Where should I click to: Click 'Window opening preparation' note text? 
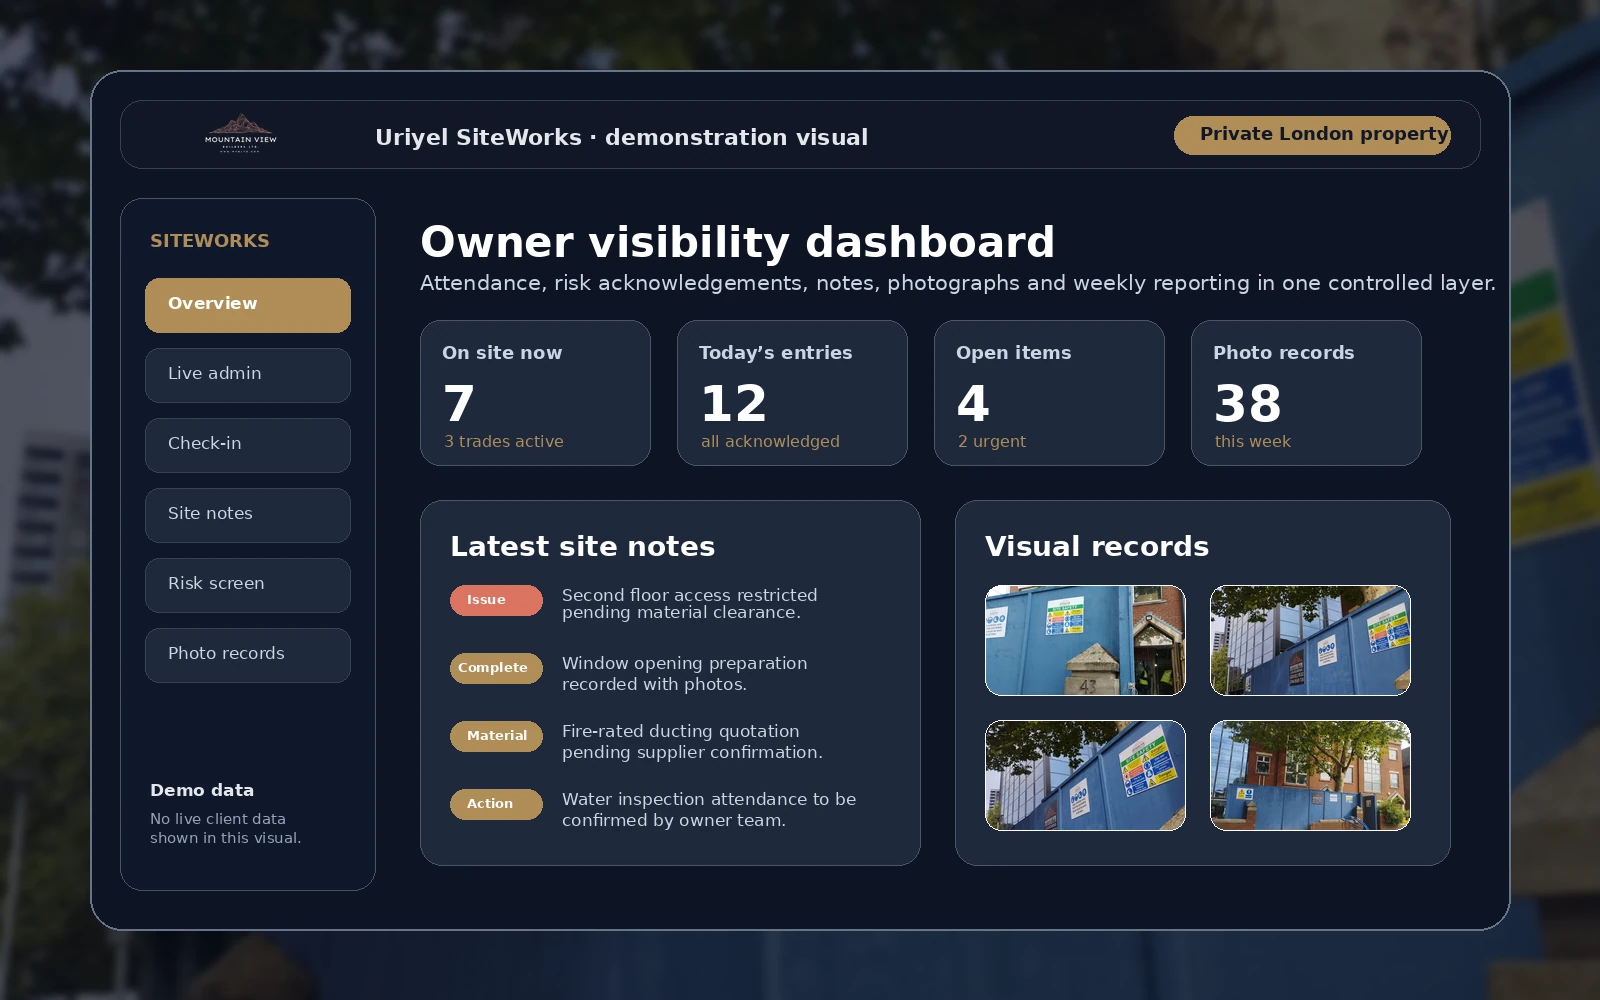(x=684, y=673)
